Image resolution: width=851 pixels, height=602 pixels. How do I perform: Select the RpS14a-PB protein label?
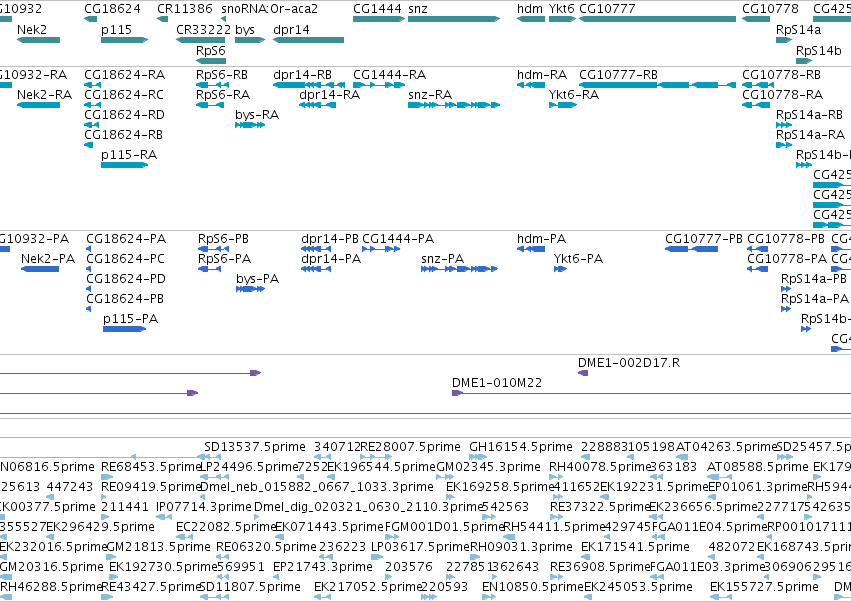[x=814, y=278]
